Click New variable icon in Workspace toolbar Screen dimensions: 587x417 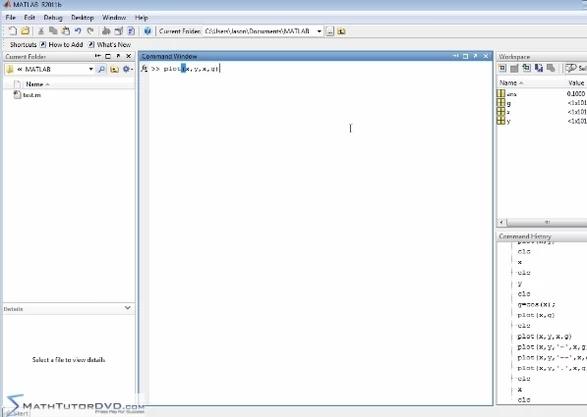(x=502, y=68)
